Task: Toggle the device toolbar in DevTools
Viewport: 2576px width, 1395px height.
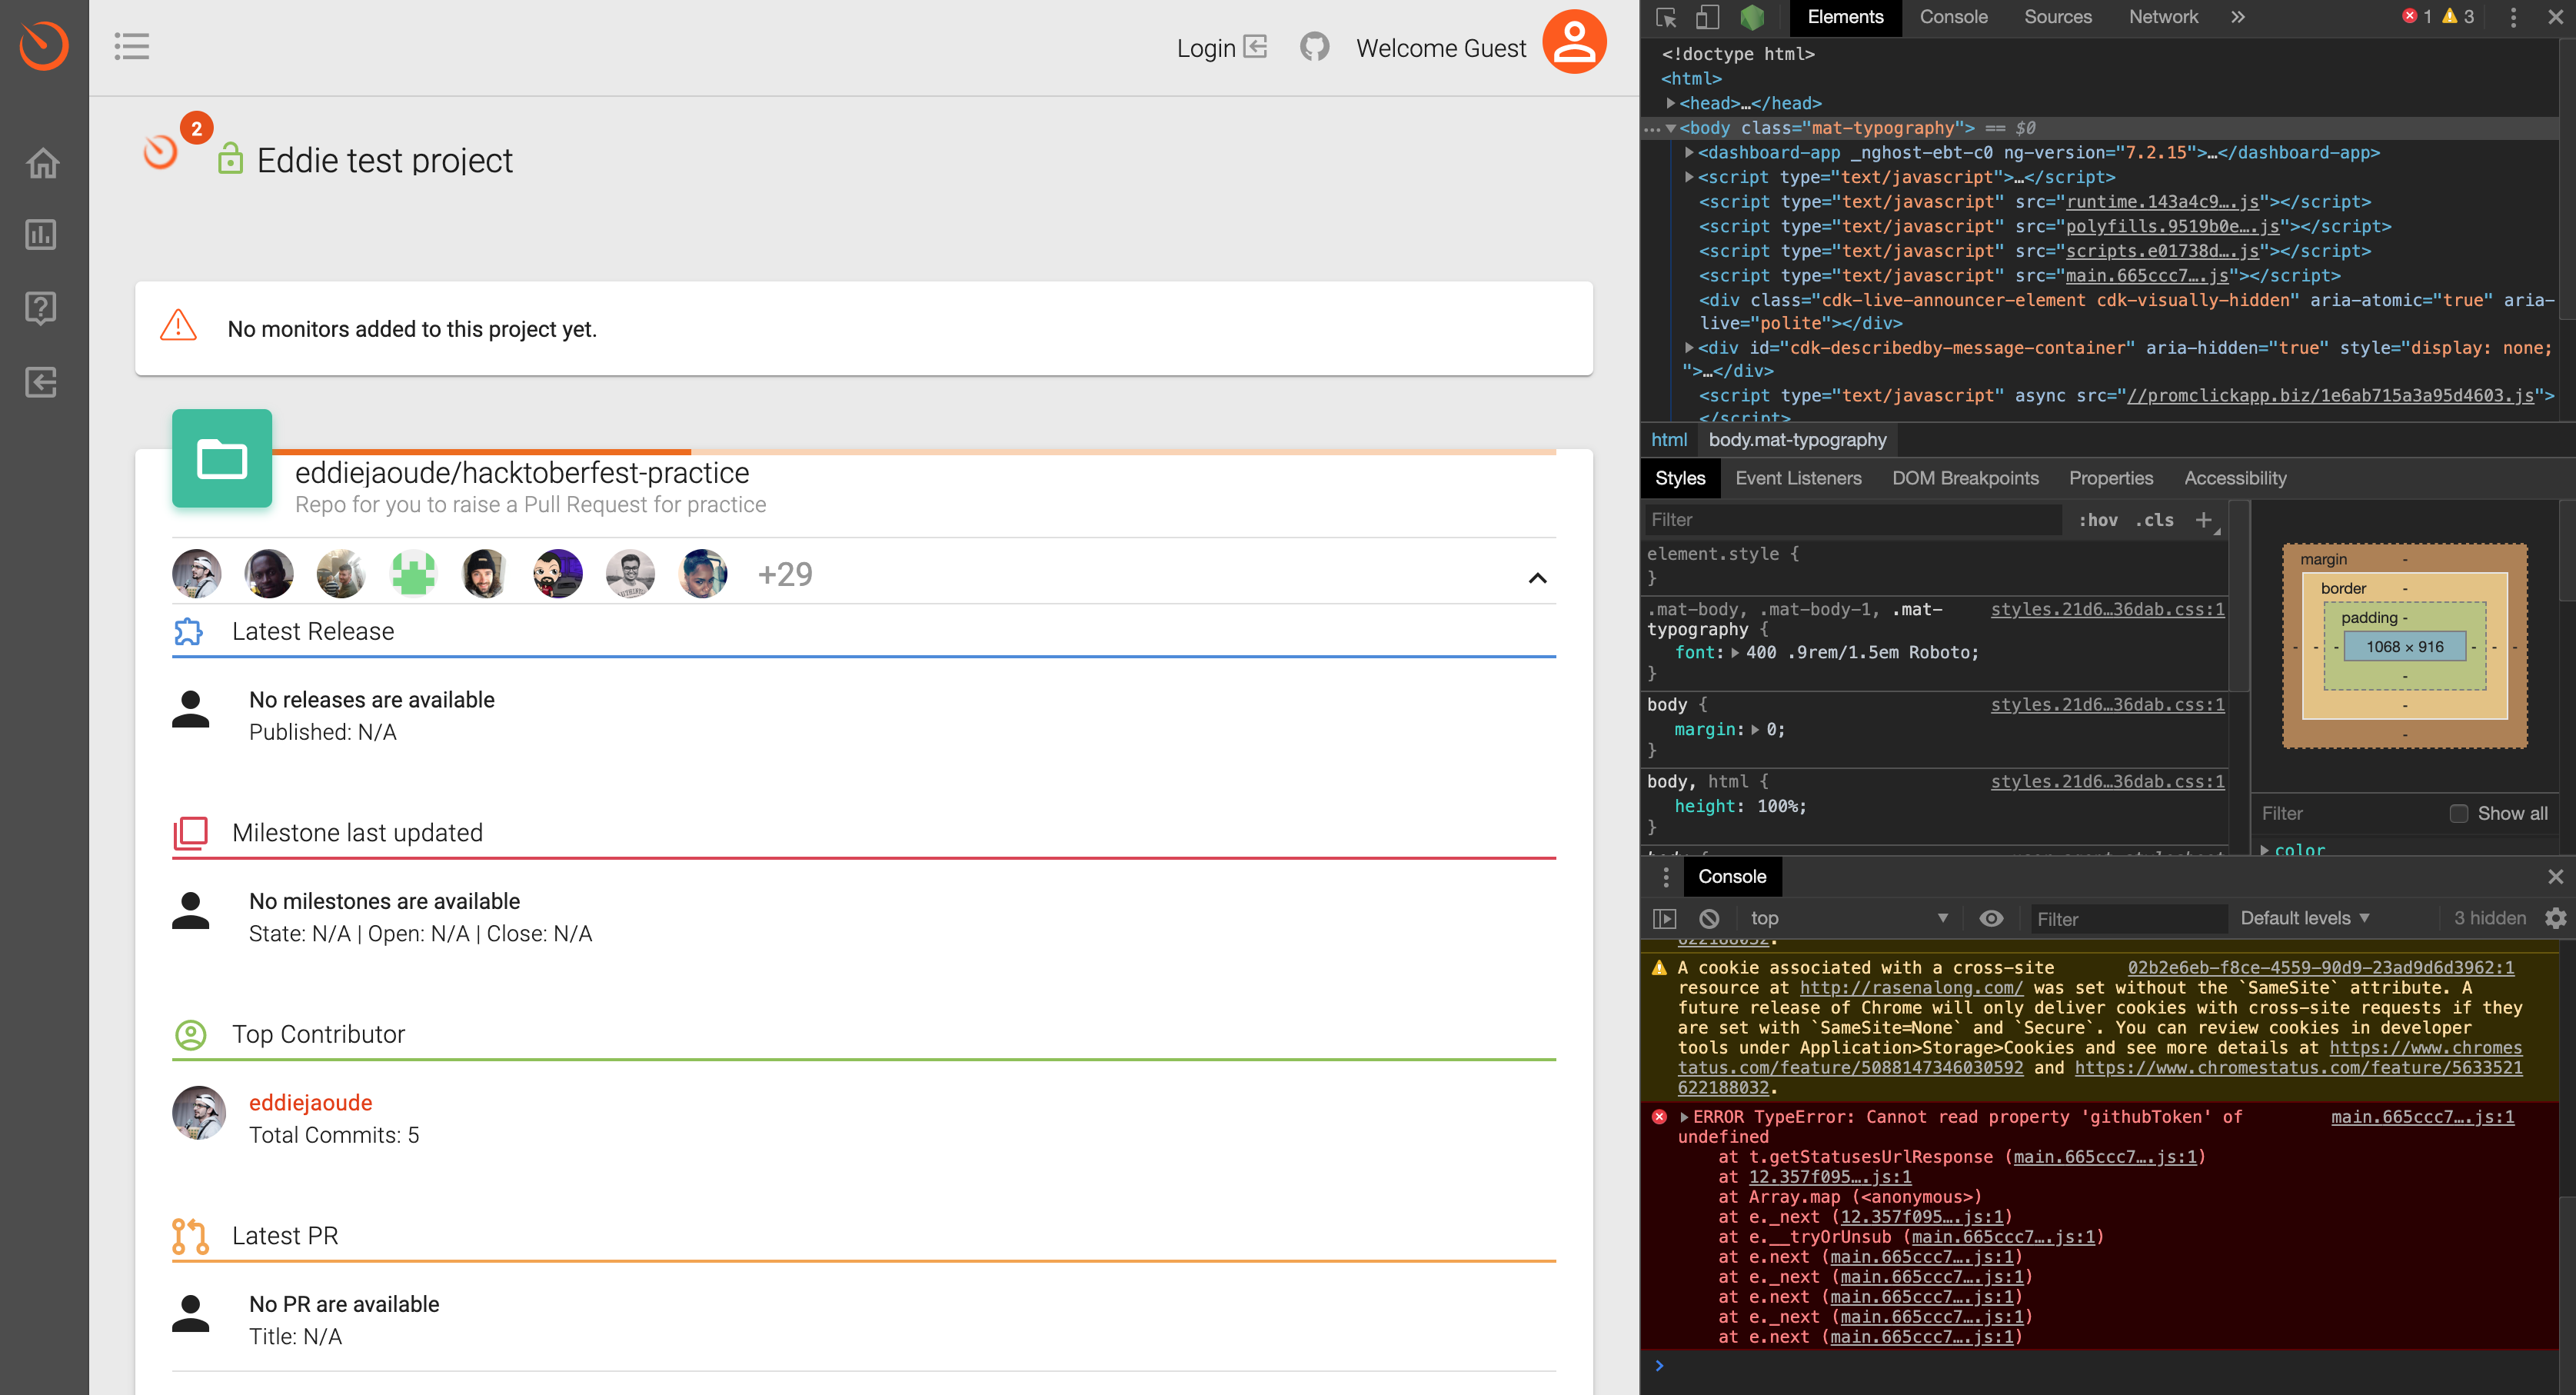Action: (x=1706, y=17)
